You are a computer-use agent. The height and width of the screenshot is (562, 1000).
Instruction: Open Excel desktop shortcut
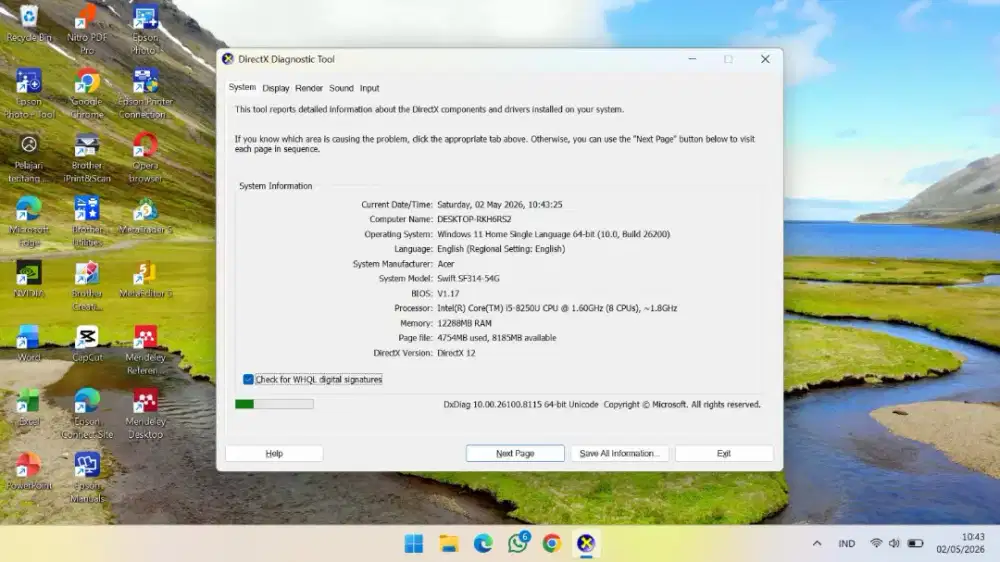coord(29,407)
